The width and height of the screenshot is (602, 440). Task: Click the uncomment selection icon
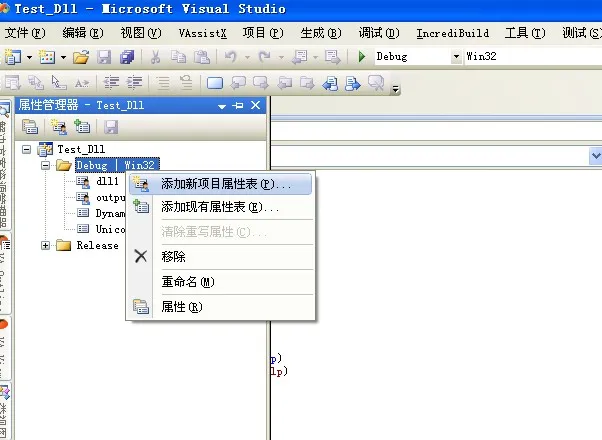(x=186, y=83)
